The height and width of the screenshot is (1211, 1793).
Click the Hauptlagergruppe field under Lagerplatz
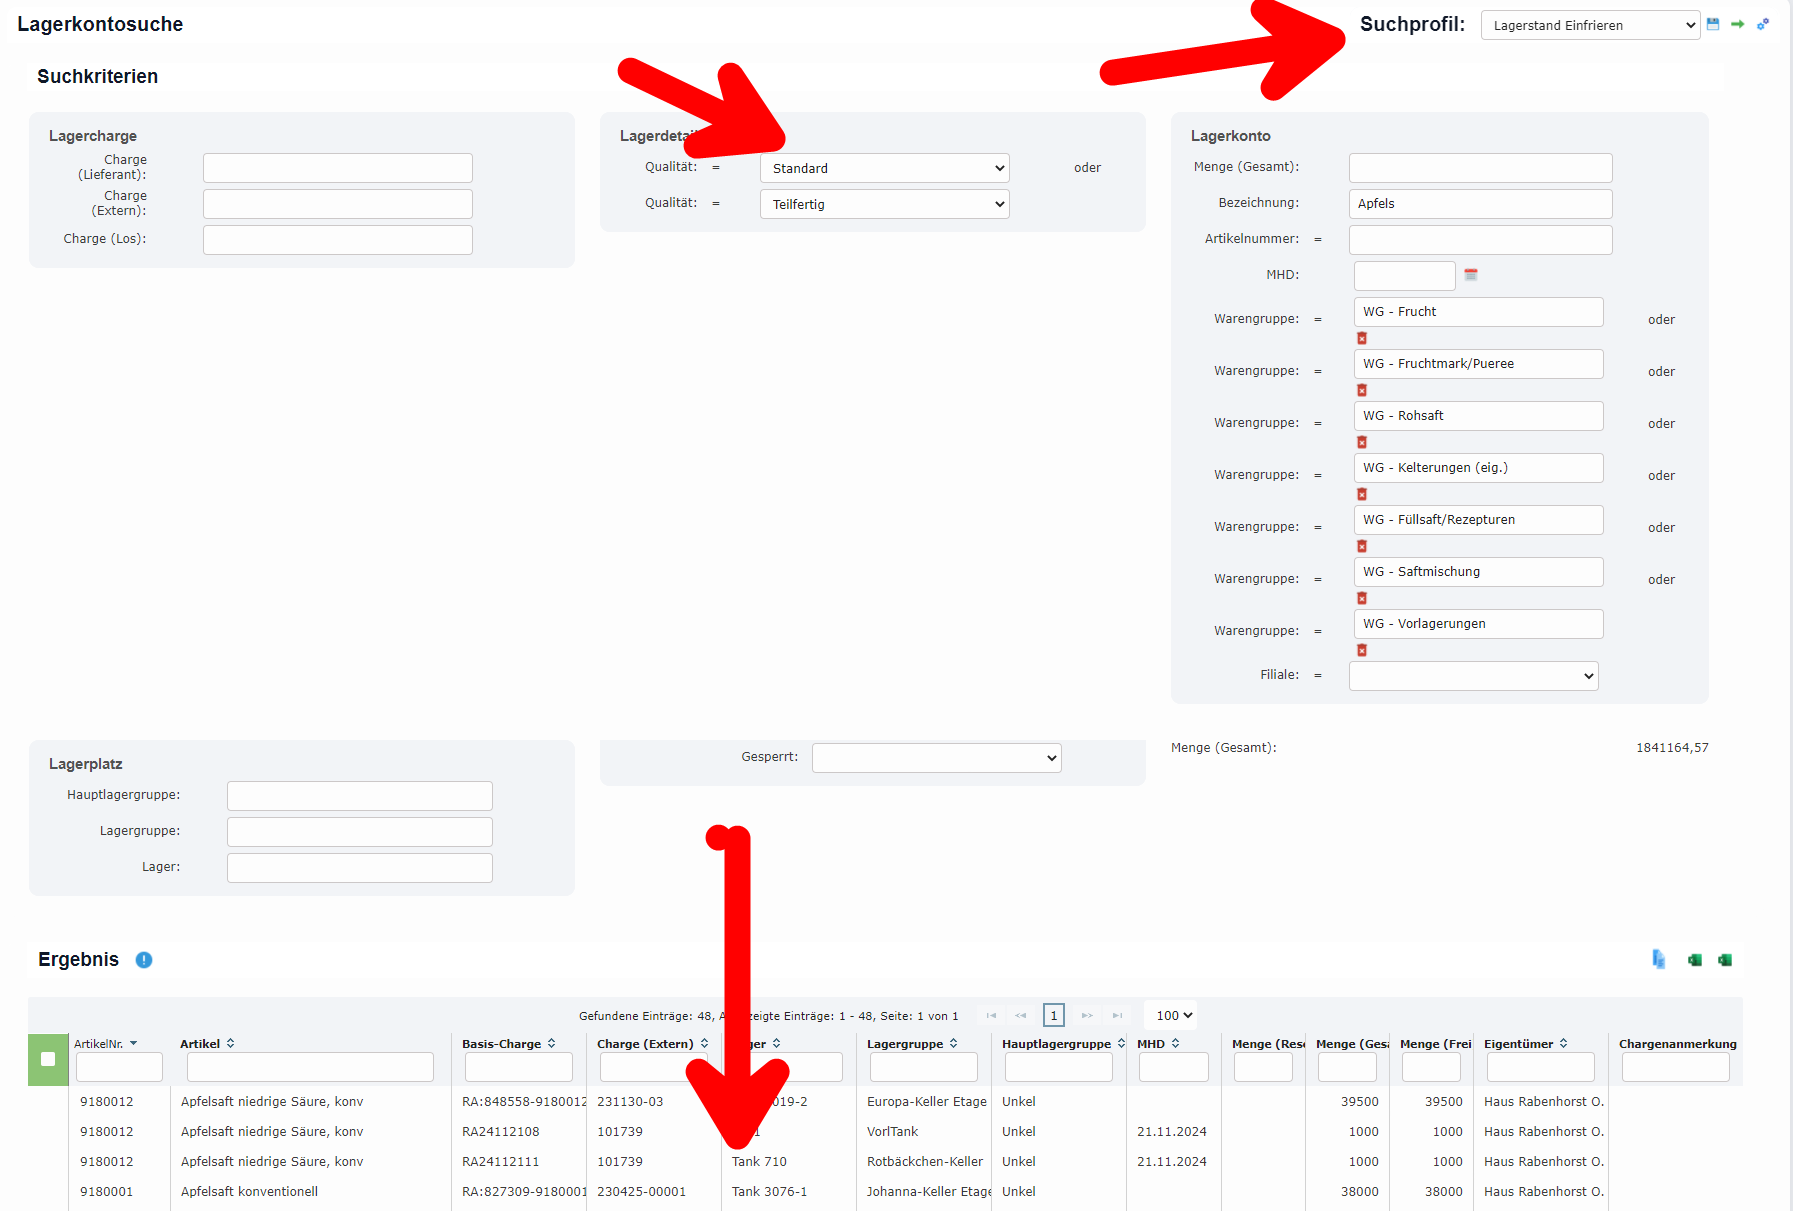(359, 796)
